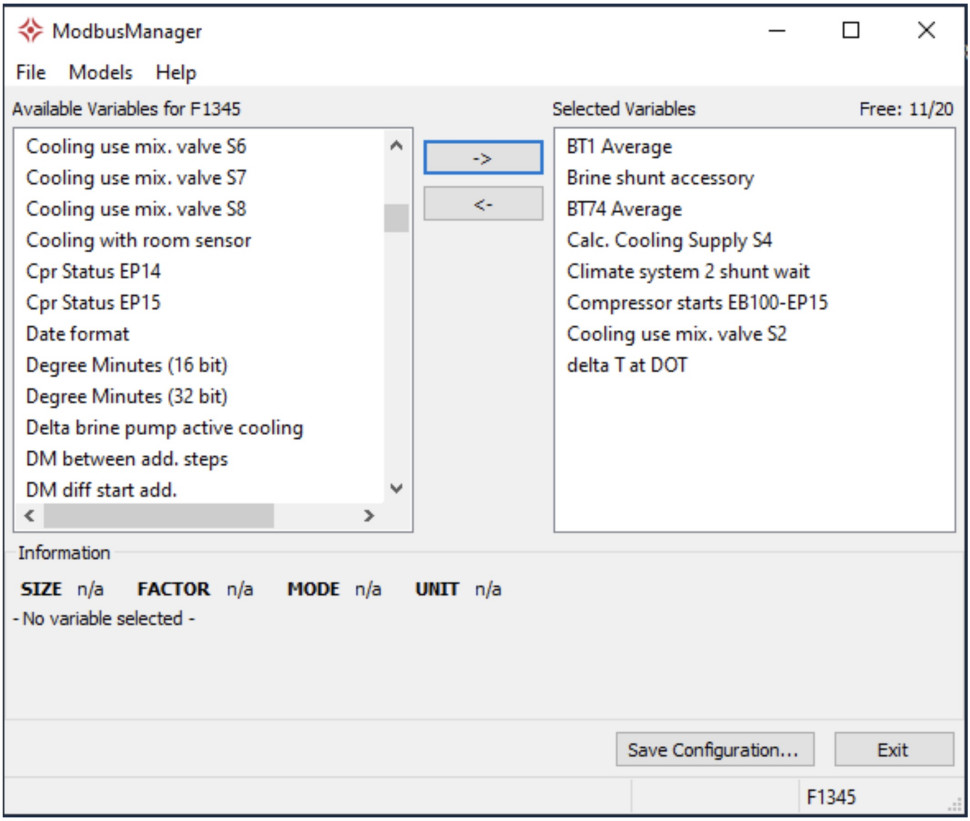This screenshot has width=970, height=821.
Task: Open the Help menu
Action: tap(176, 72)
